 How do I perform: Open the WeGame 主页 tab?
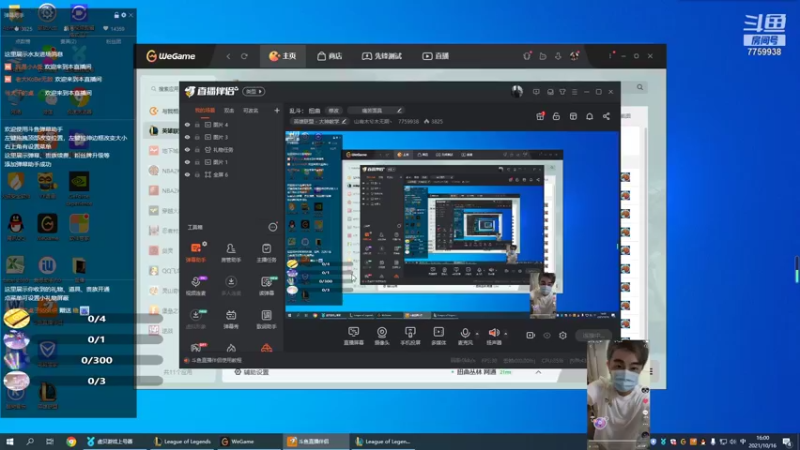point(282,56)
